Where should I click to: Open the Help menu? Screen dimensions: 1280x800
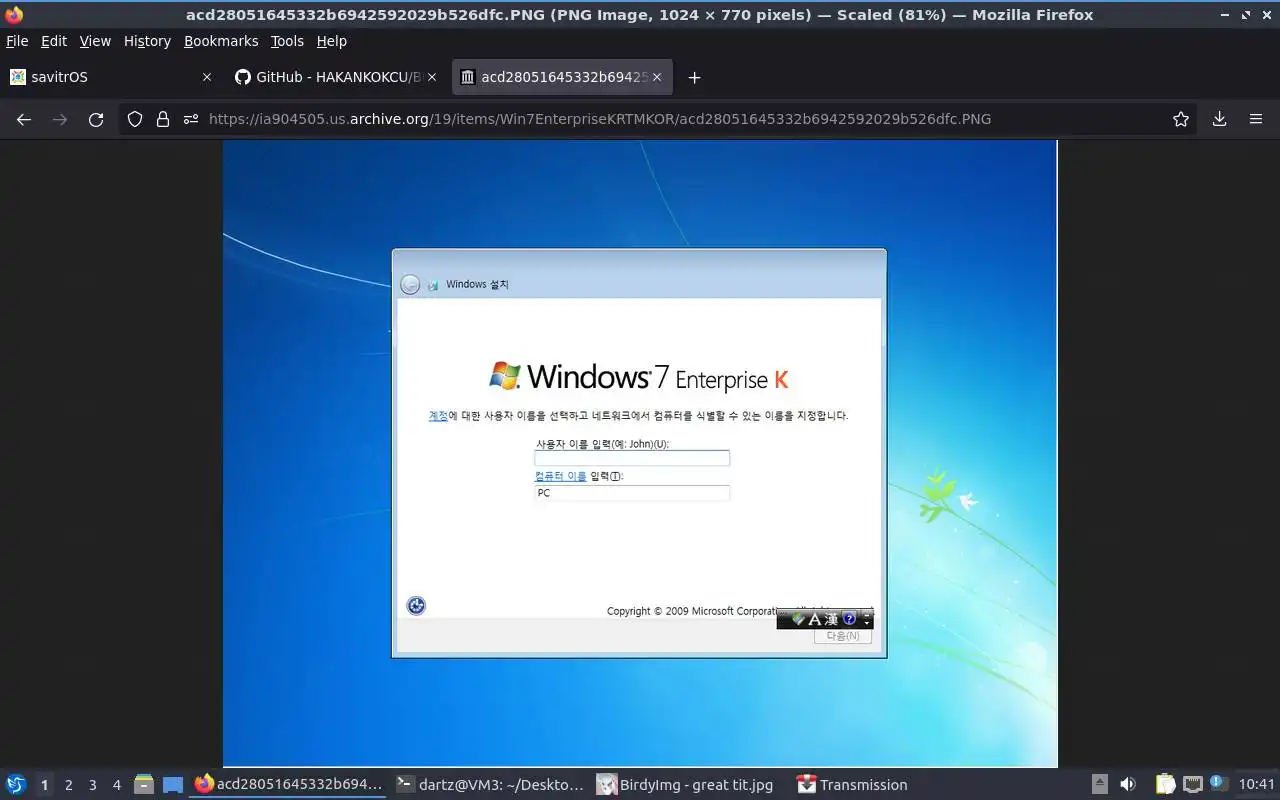331,41
